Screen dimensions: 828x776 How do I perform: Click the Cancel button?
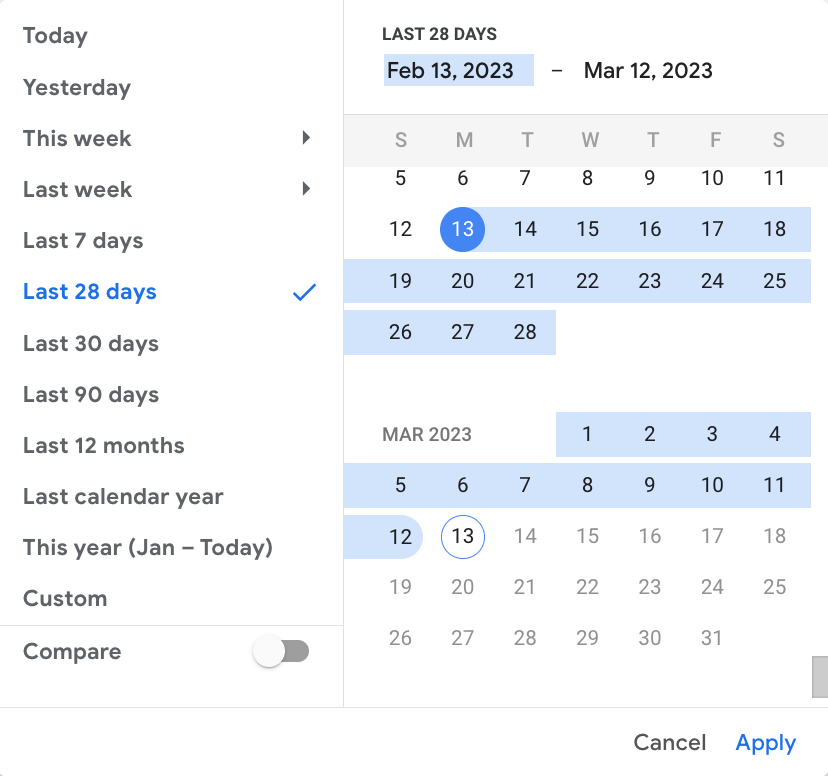669,742
